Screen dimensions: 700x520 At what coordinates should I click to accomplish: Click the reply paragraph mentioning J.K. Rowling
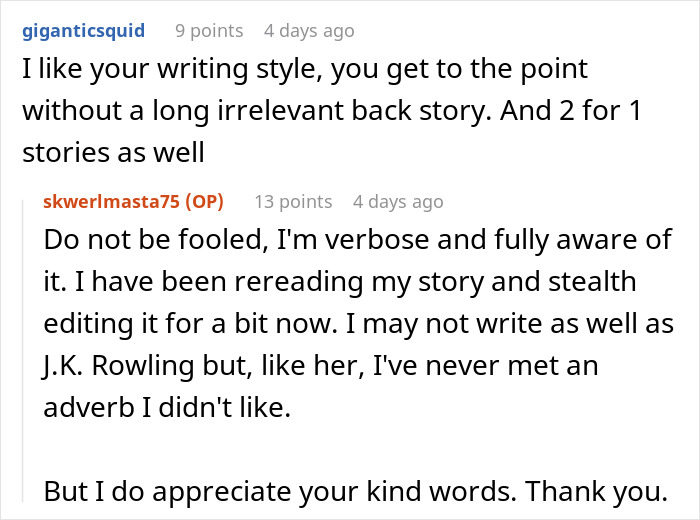358,323
